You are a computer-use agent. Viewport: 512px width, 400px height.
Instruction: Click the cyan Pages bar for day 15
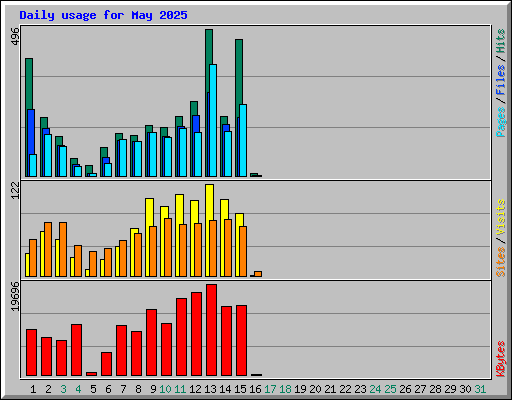pos(243,140)
